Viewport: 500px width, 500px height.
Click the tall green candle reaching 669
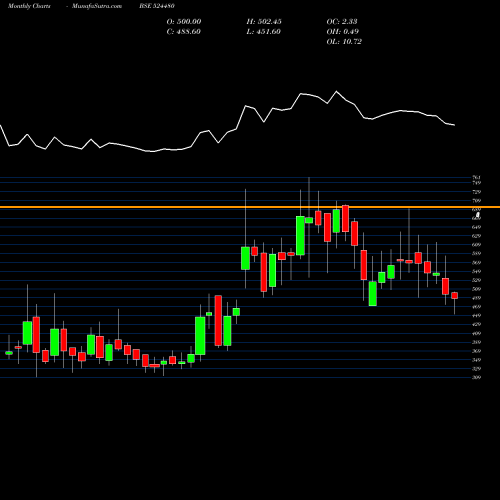300,236
